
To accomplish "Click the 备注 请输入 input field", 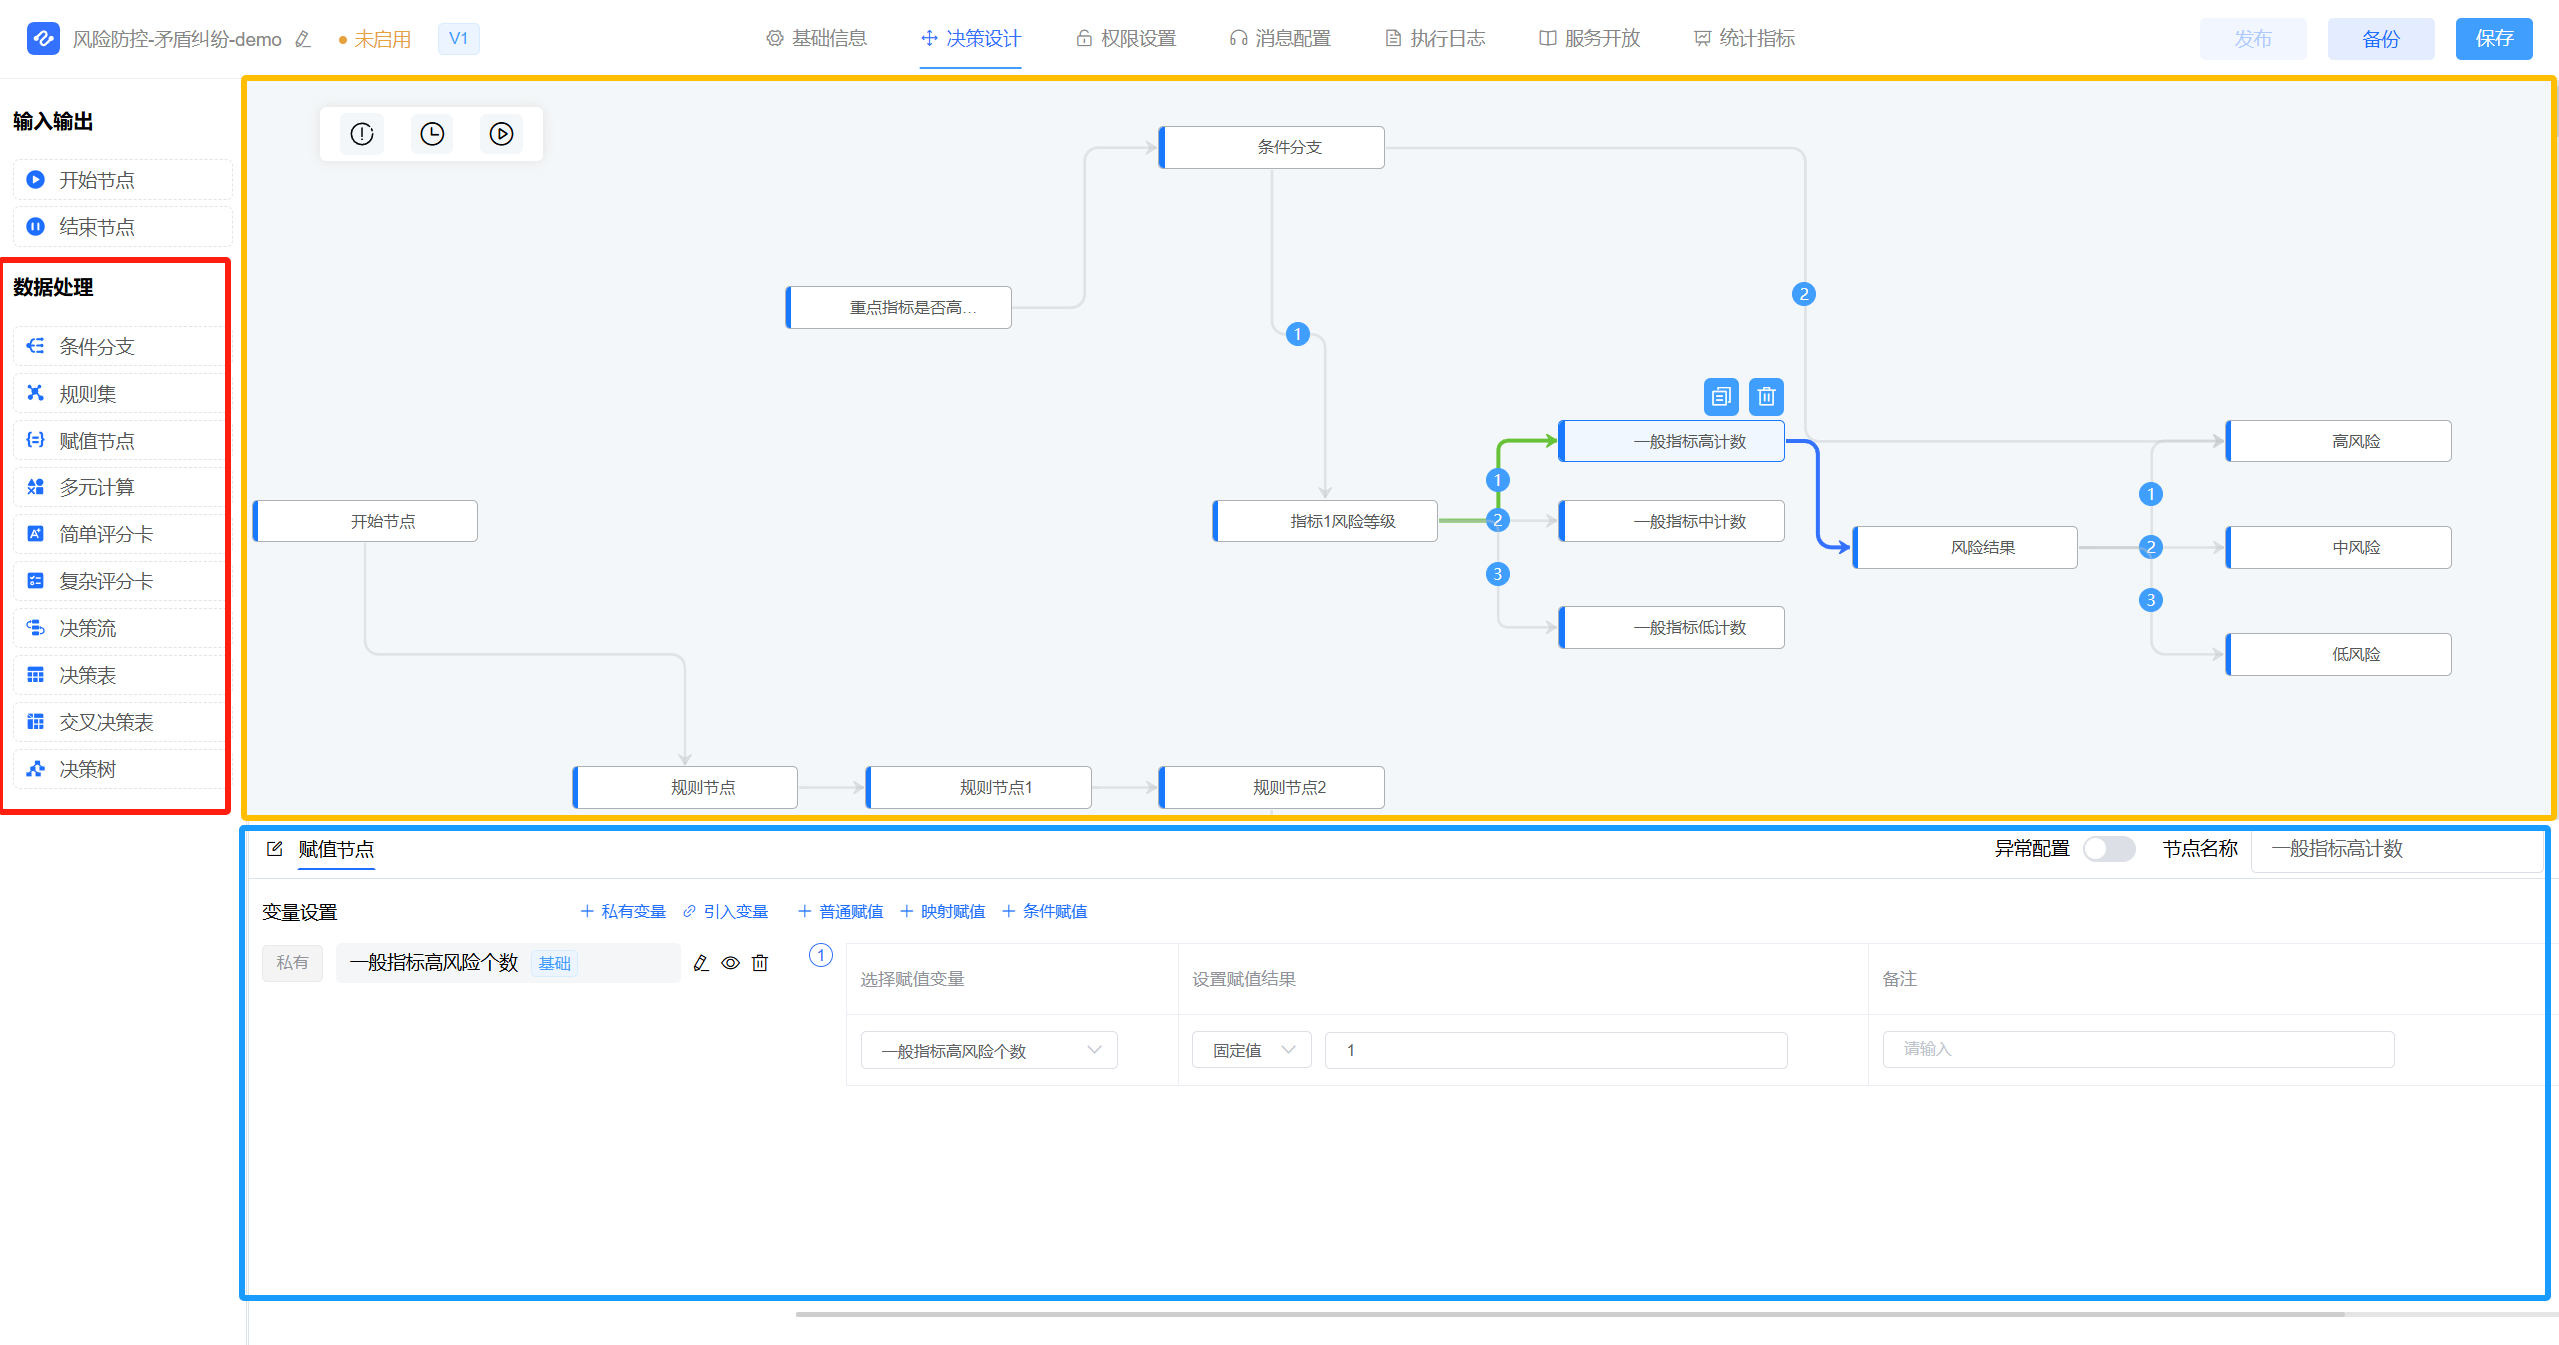I will (2137, 1049).
